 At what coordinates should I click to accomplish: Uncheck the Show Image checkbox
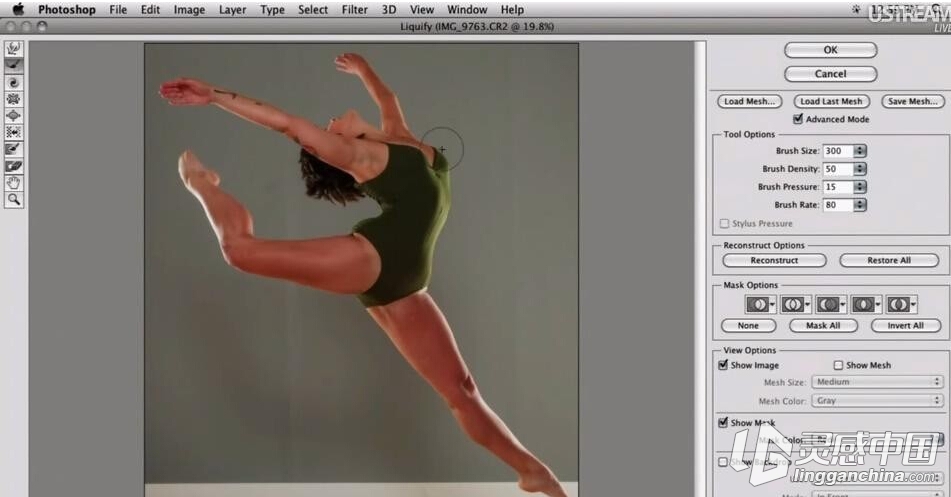[723, 365]
